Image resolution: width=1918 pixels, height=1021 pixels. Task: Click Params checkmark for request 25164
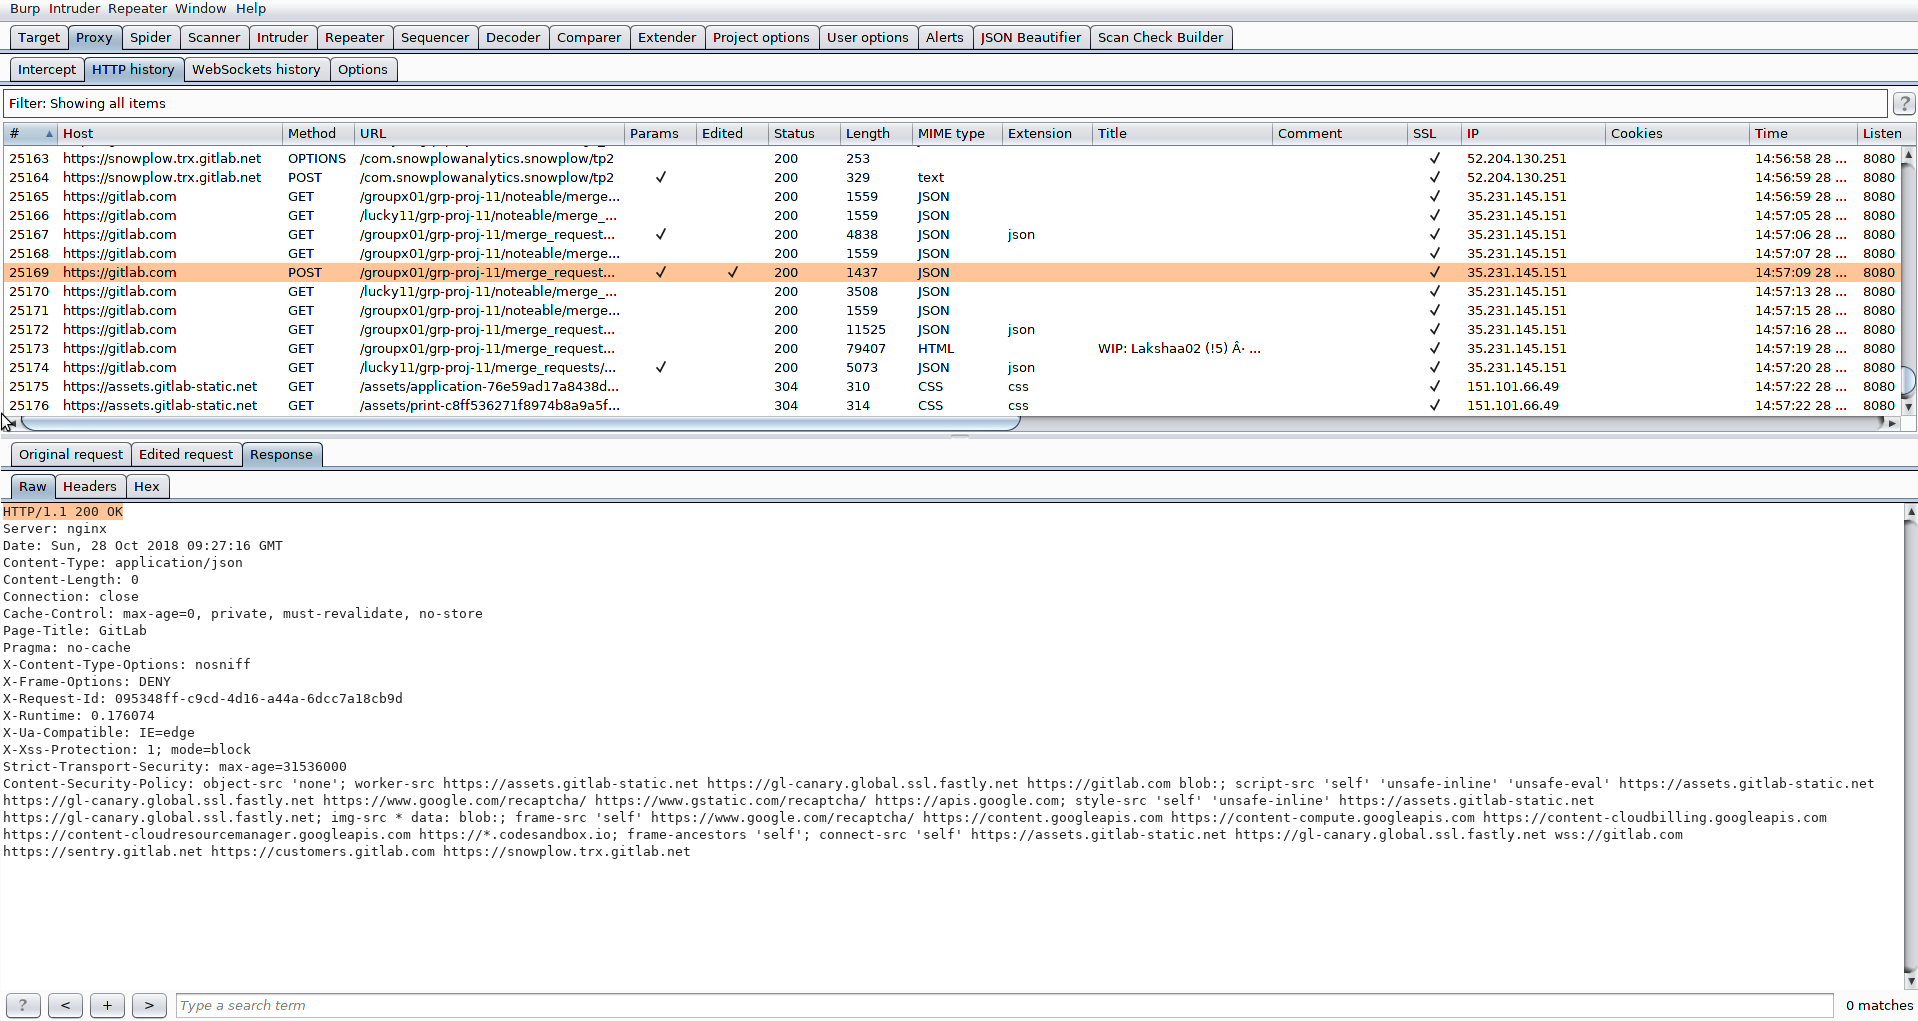pos(660,178)
